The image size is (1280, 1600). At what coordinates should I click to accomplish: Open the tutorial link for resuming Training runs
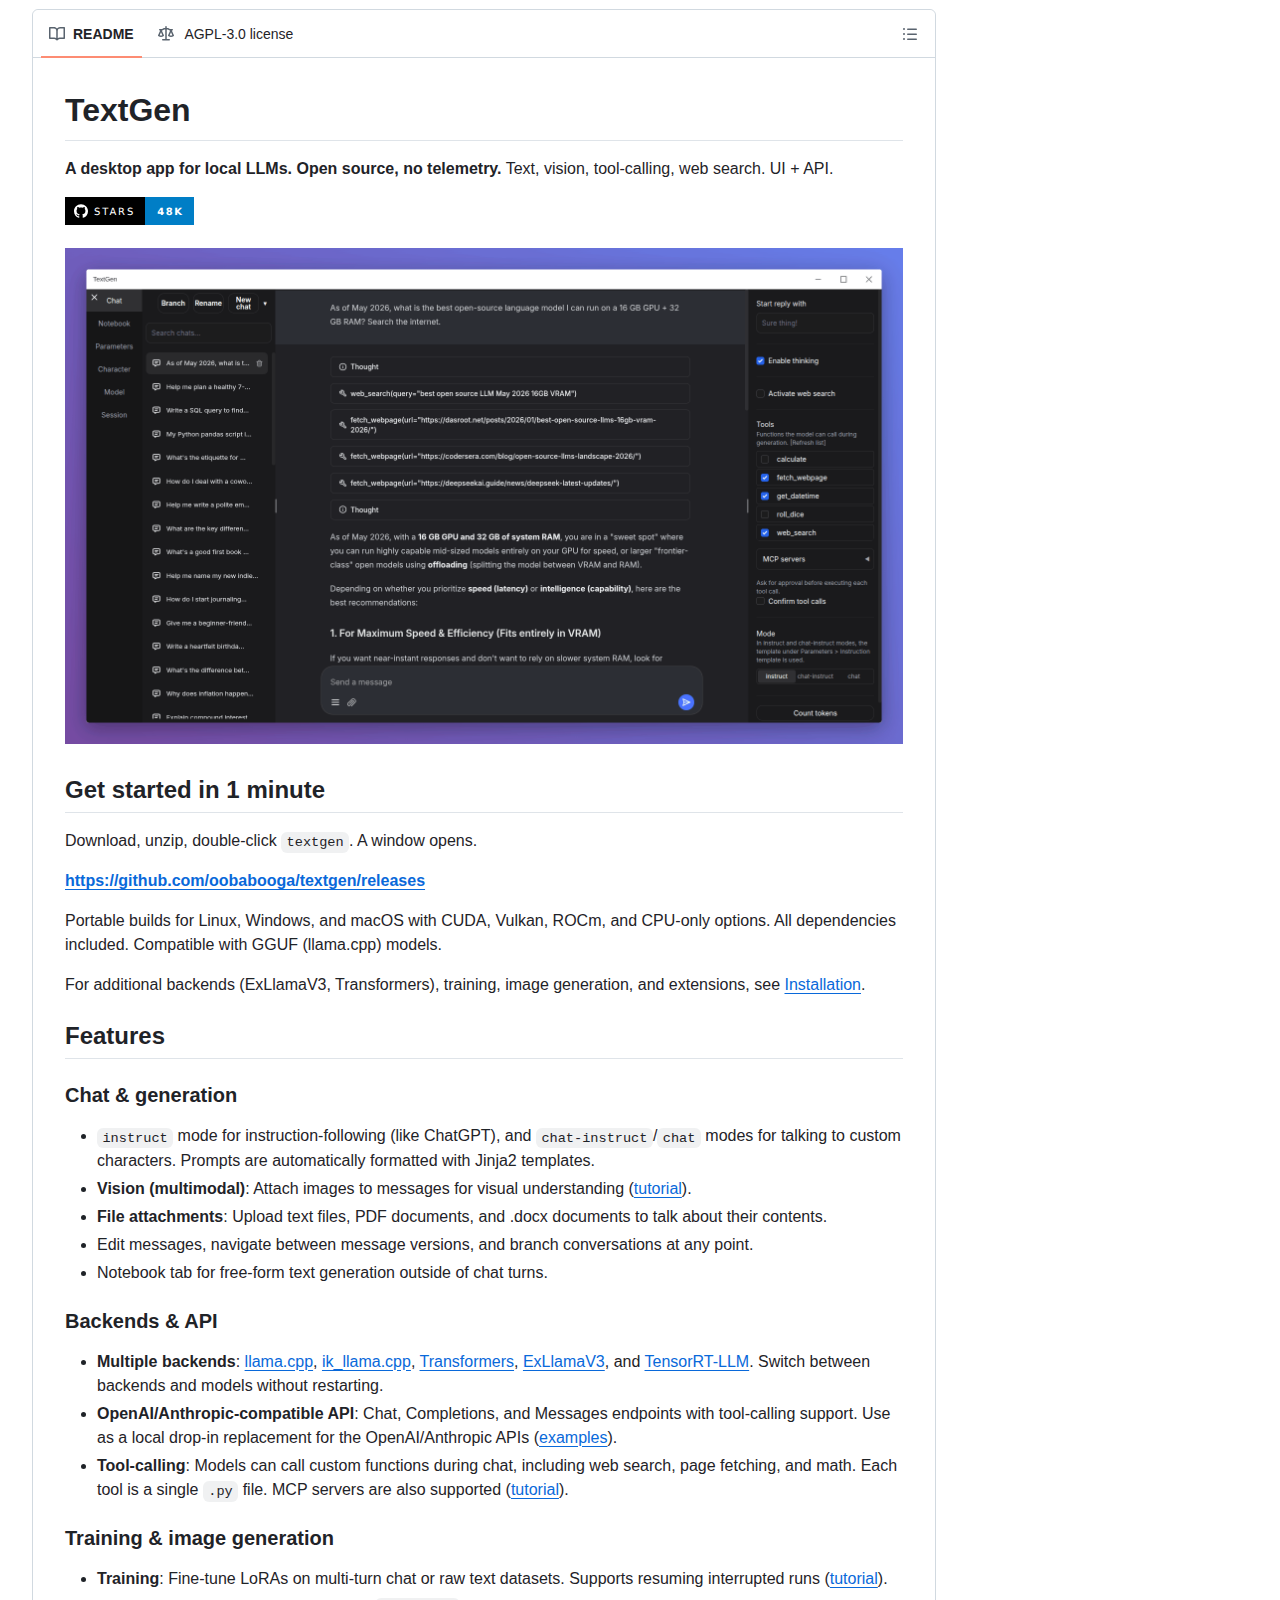(x=854, y=1578)
